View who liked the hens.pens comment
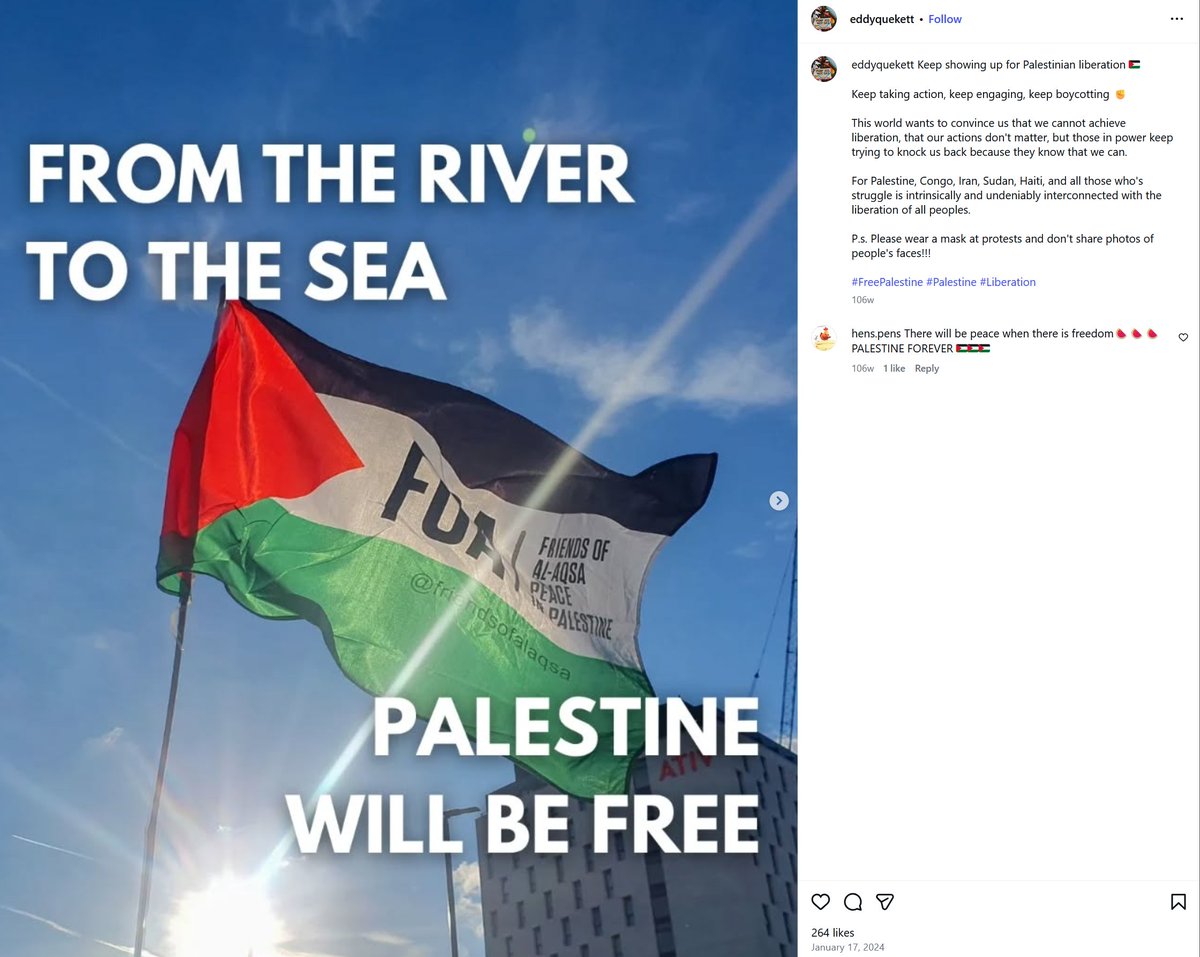The width and height of the screenshot is (1200, 957). tap(894, 369)
